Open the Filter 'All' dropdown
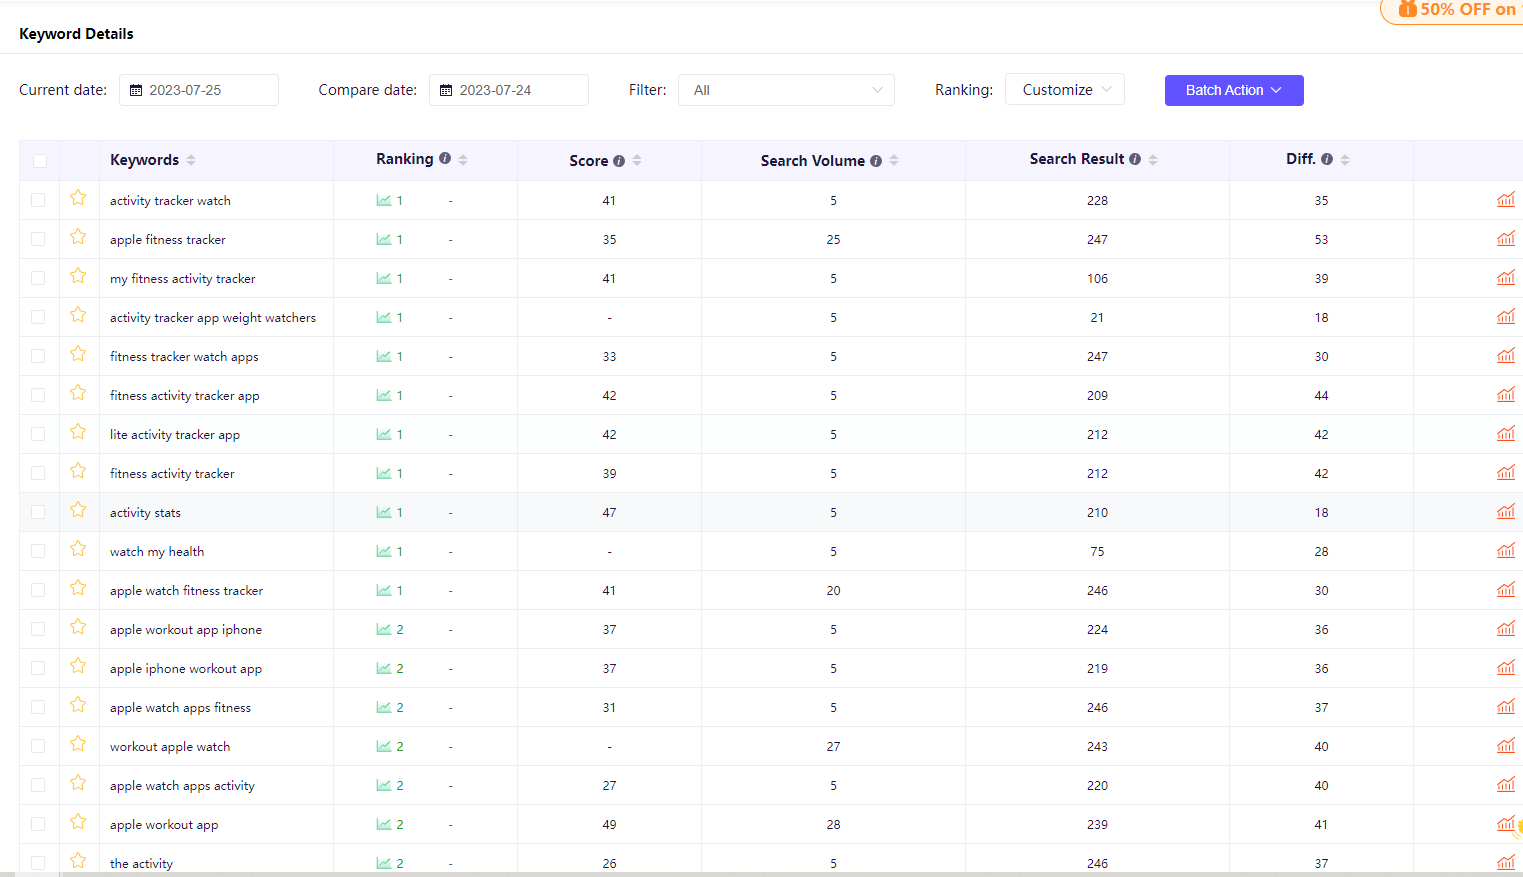The height and width of the screenshot is (877, 1523). [x=786, y=90]
